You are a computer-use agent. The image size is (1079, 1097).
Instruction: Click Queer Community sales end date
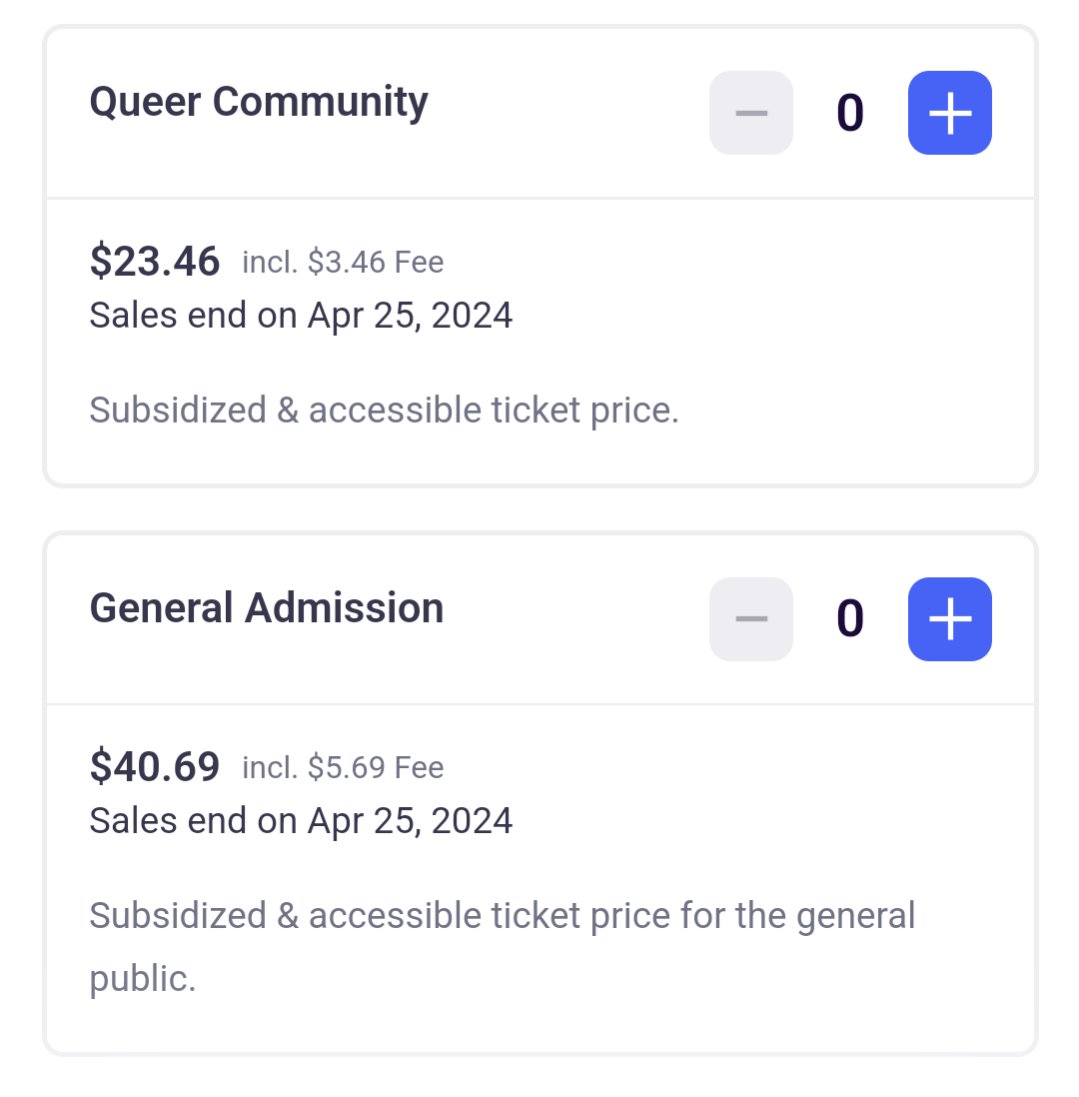(301, 316)
